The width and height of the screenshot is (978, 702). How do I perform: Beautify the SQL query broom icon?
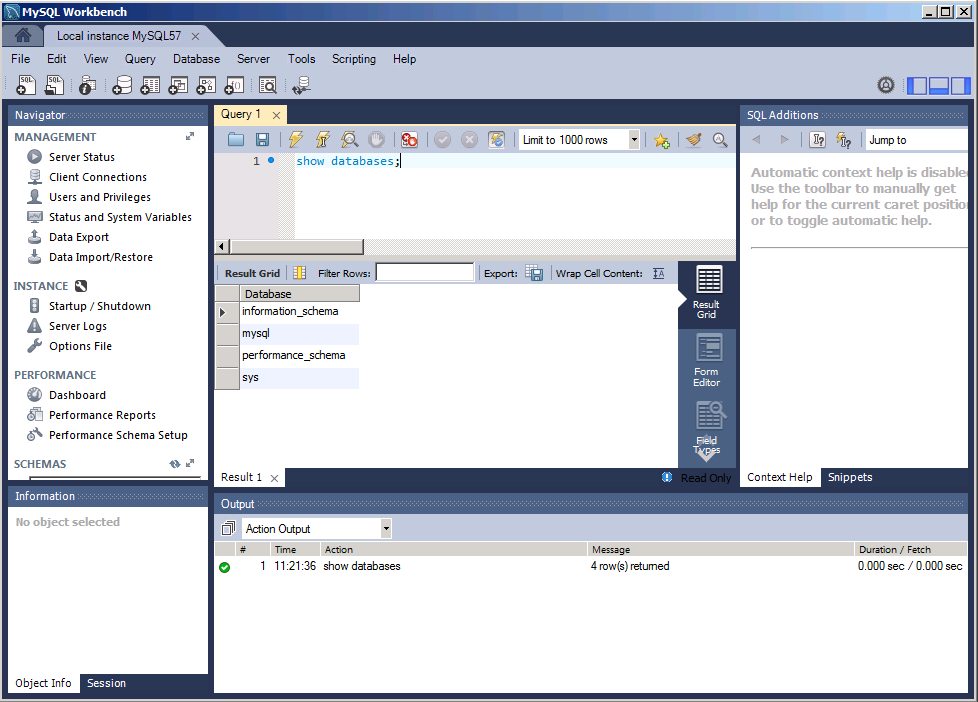pos(694,140)
